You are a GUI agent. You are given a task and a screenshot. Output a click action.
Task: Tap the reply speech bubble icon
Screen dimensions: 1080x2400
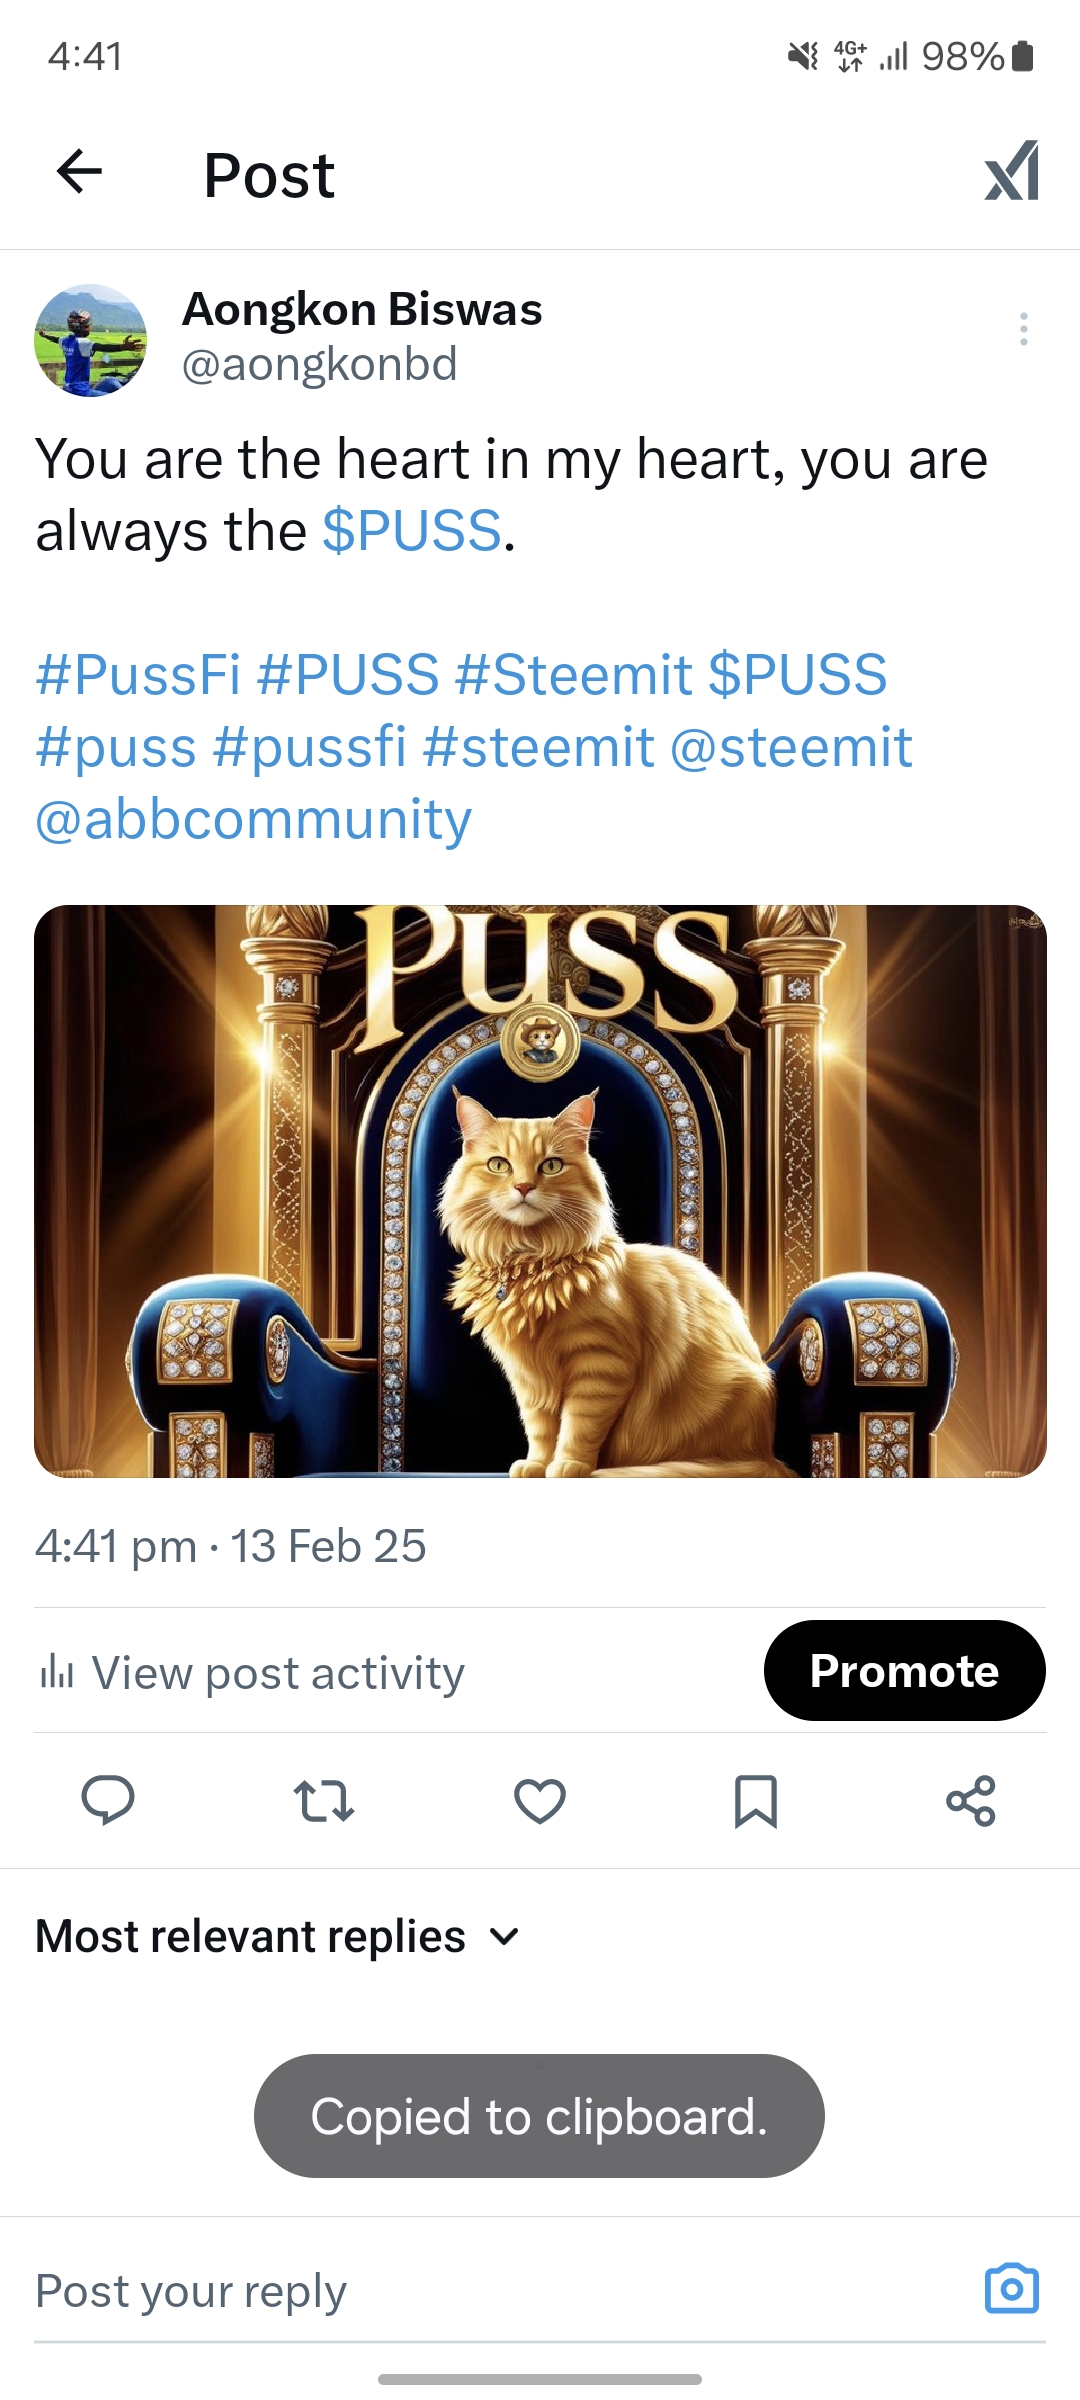click(x=108, y=1801)
